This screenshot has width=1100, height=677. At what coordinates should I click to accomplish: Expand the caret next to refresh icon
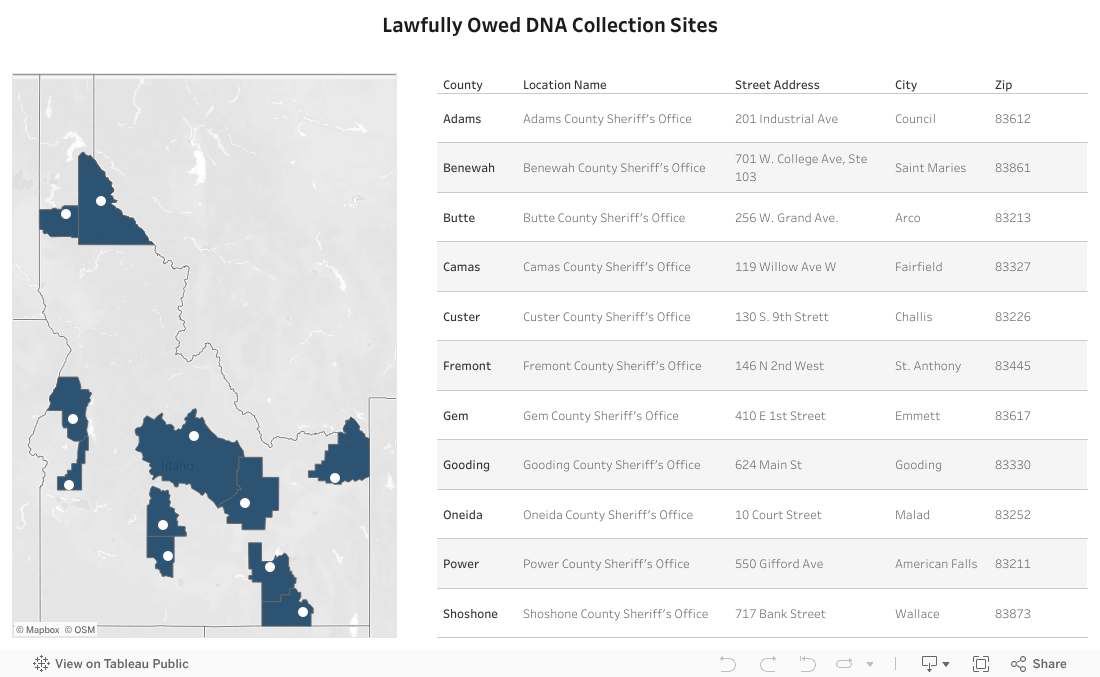click(870, 665)
